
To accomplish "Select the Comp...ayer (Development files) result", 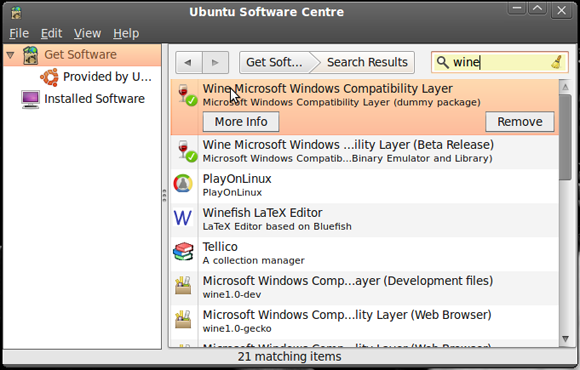I will pos(365,288).
